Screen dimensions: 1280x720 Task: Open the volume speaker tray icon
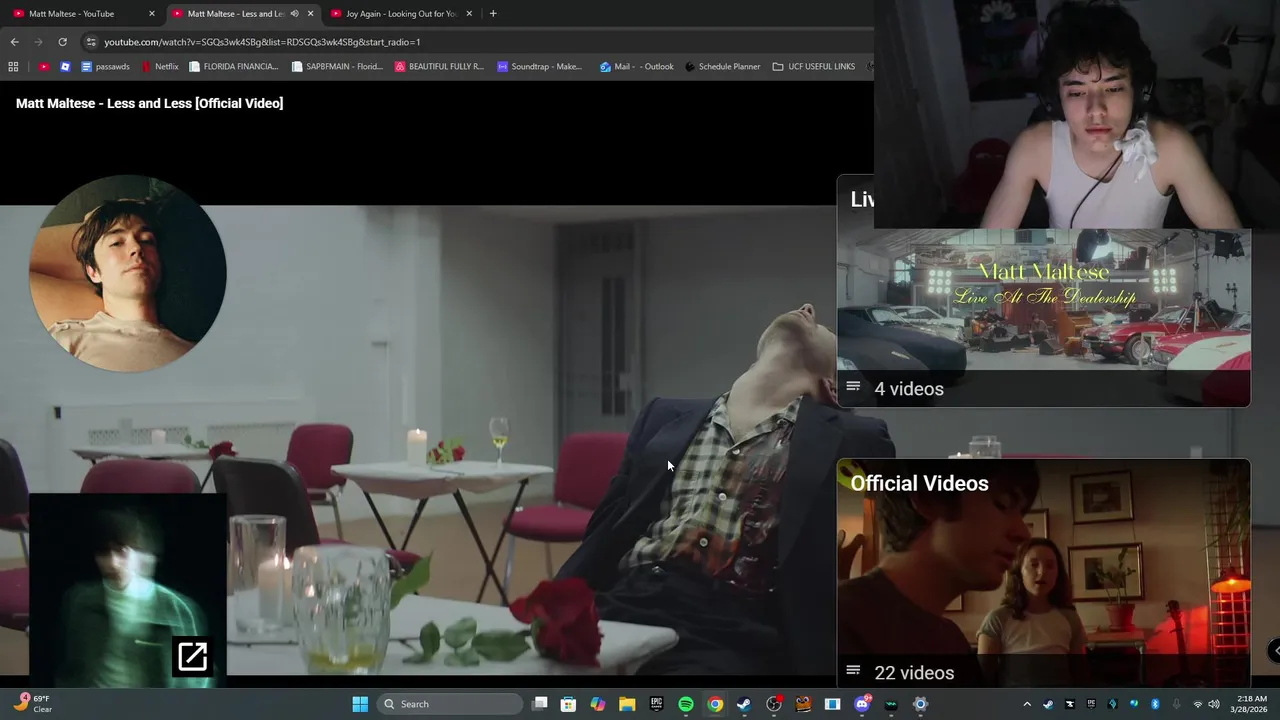click(1214, 704)
